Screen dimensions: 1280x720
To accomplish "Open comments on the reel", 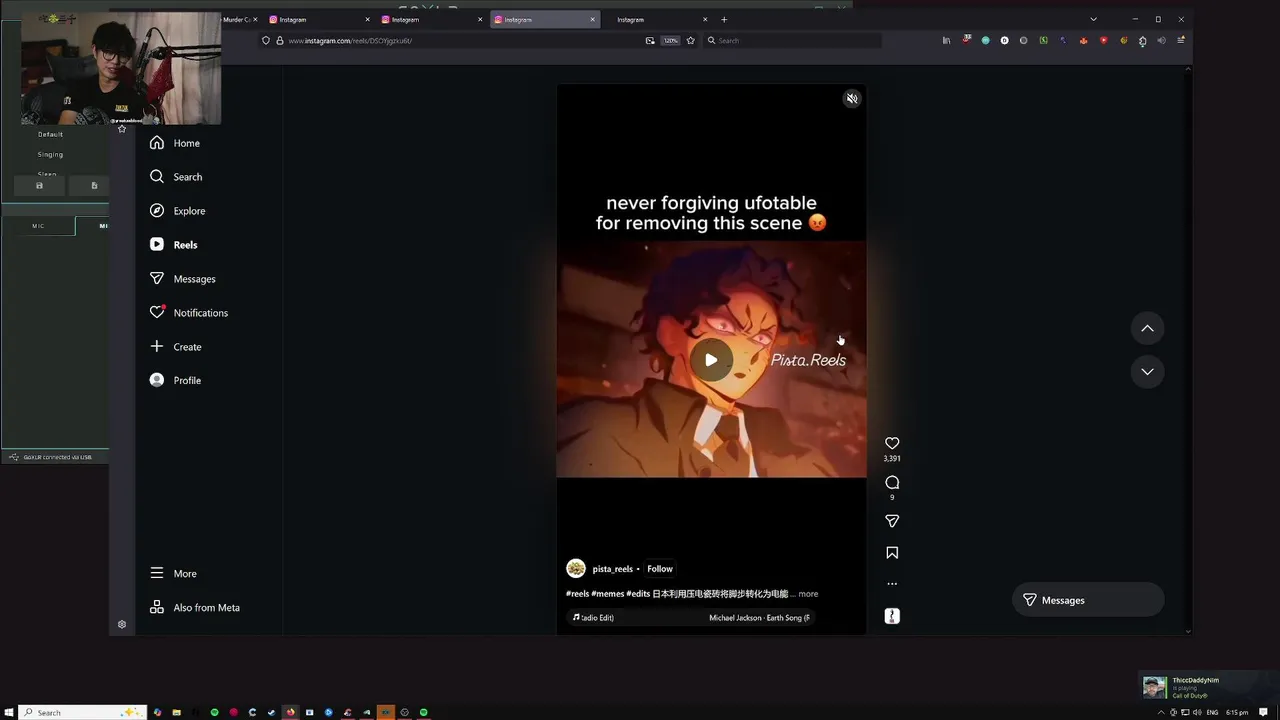I will pos(892,483).
